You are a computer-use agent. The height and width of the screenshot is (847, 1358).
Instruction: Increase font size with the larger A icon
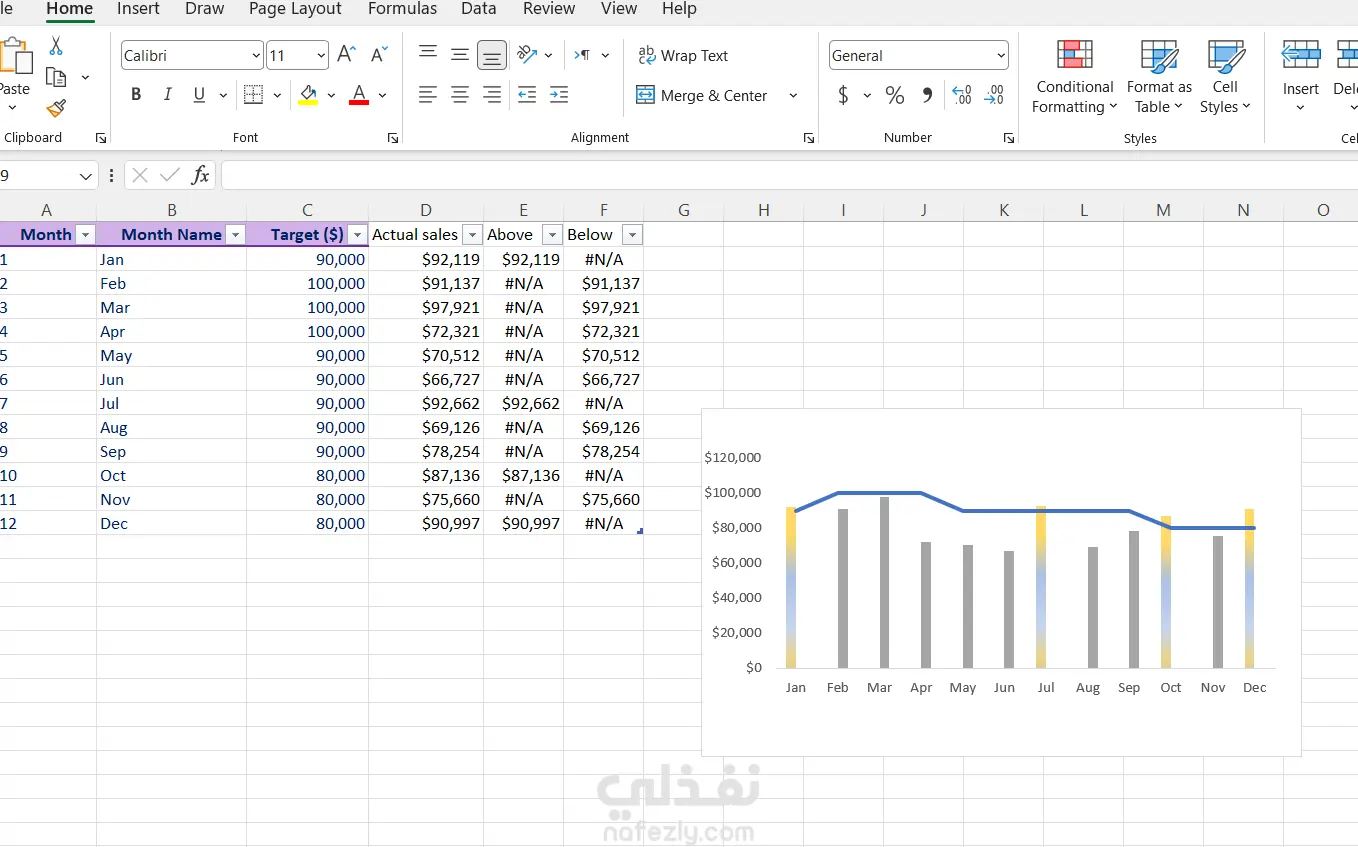point(346,55)
